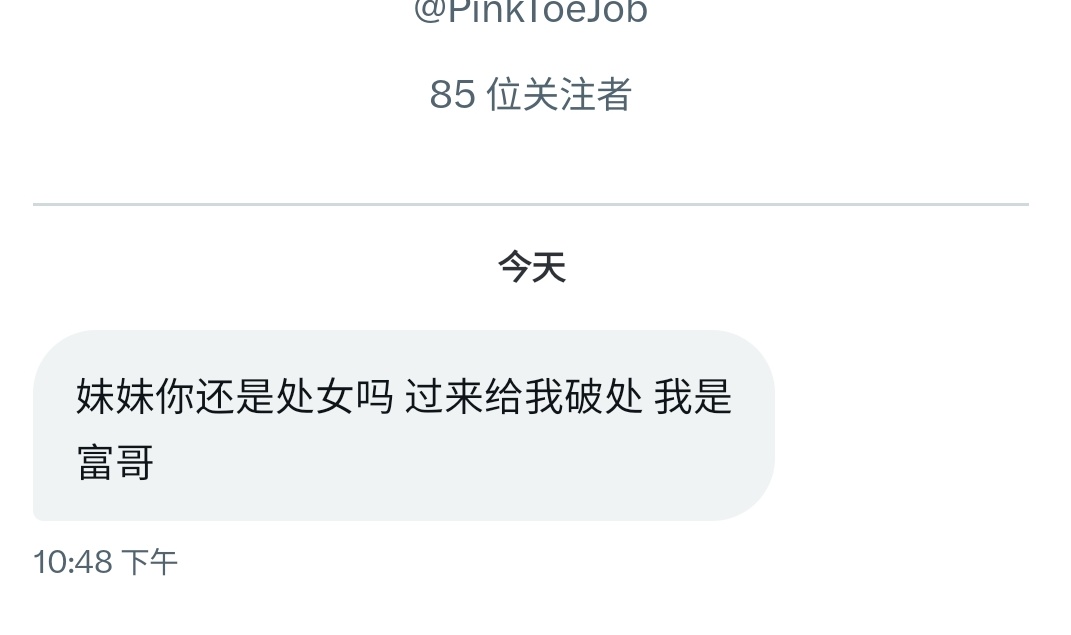The width and height of the screenshot is (1071, 635).
Task: Click the horizontal divider under follower count
Action: click(x=531, y=204)
